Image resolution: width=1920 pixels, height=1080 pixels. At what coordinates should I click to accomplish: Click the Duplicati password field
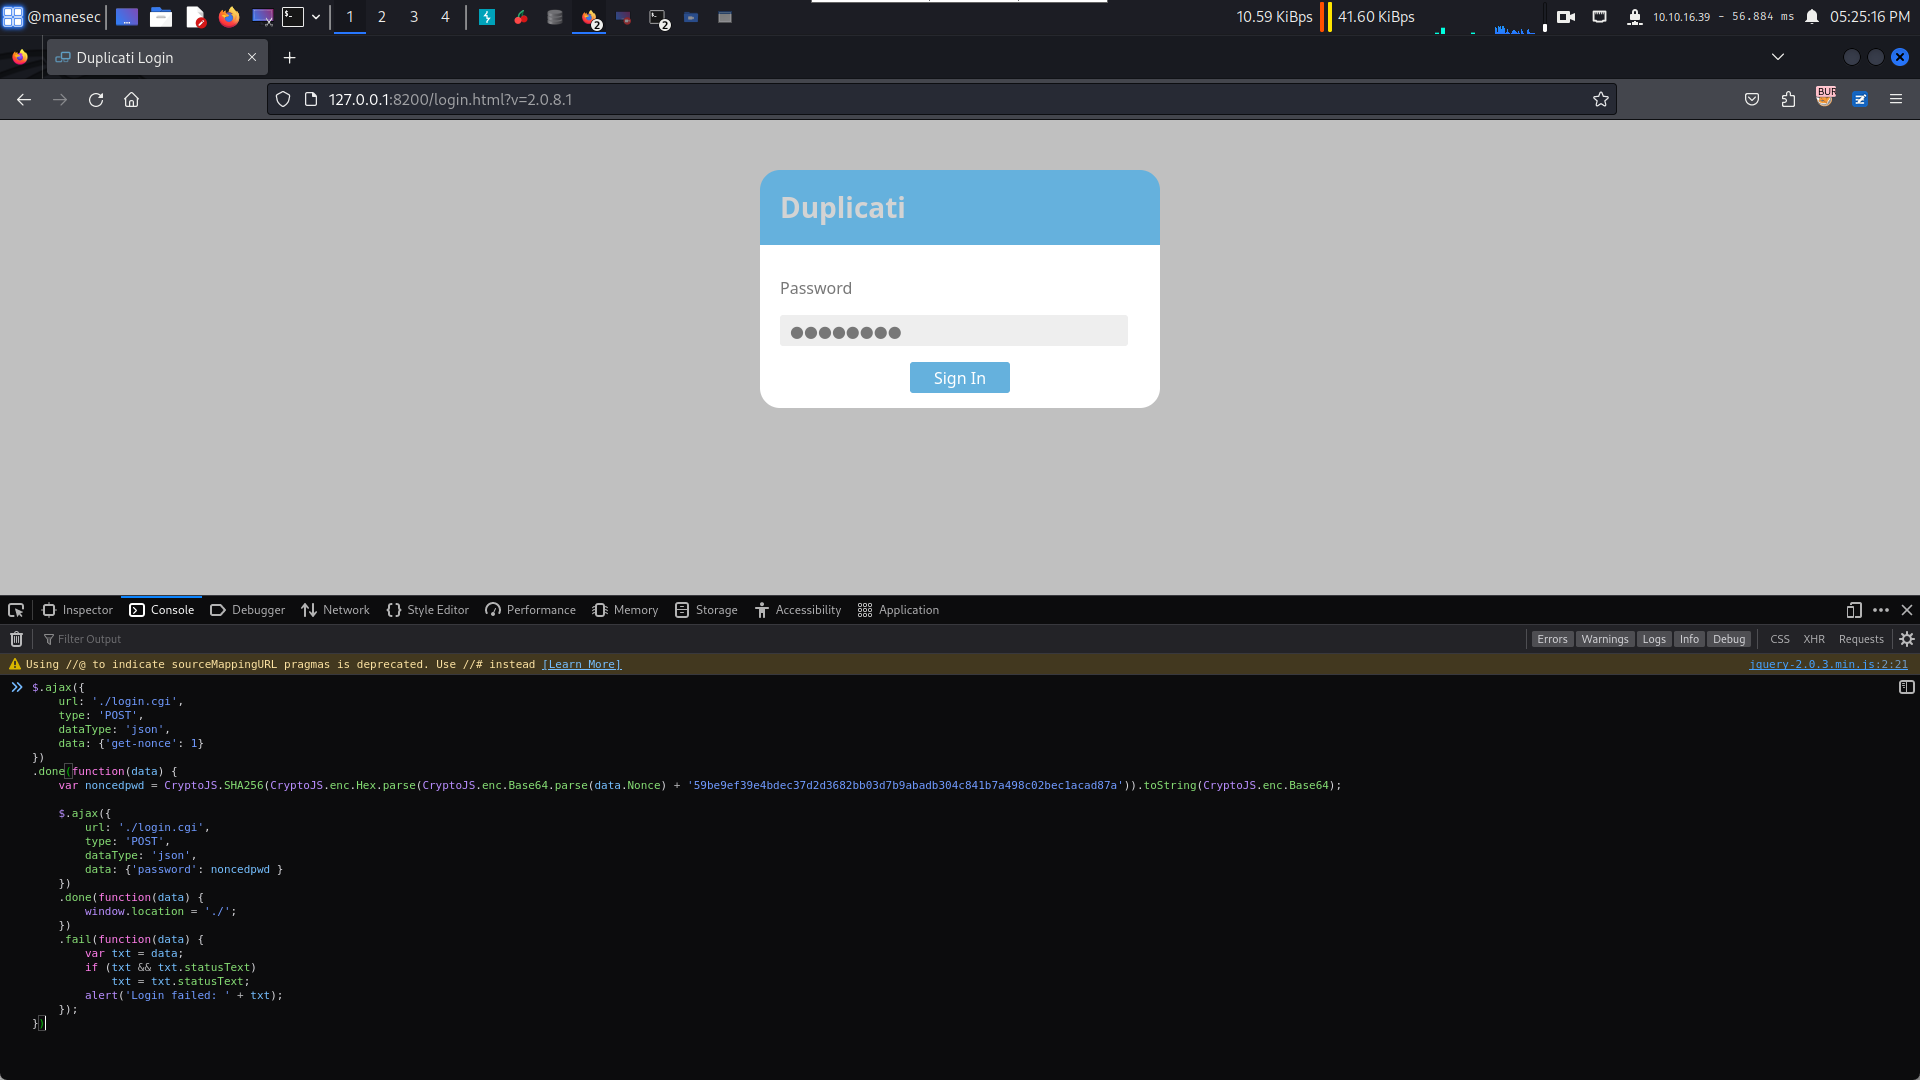point(954,331)
